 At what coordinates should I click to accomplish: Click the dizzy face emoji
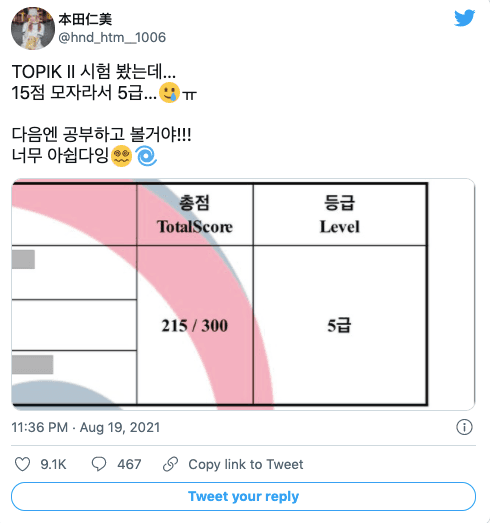tap(121, 156)
